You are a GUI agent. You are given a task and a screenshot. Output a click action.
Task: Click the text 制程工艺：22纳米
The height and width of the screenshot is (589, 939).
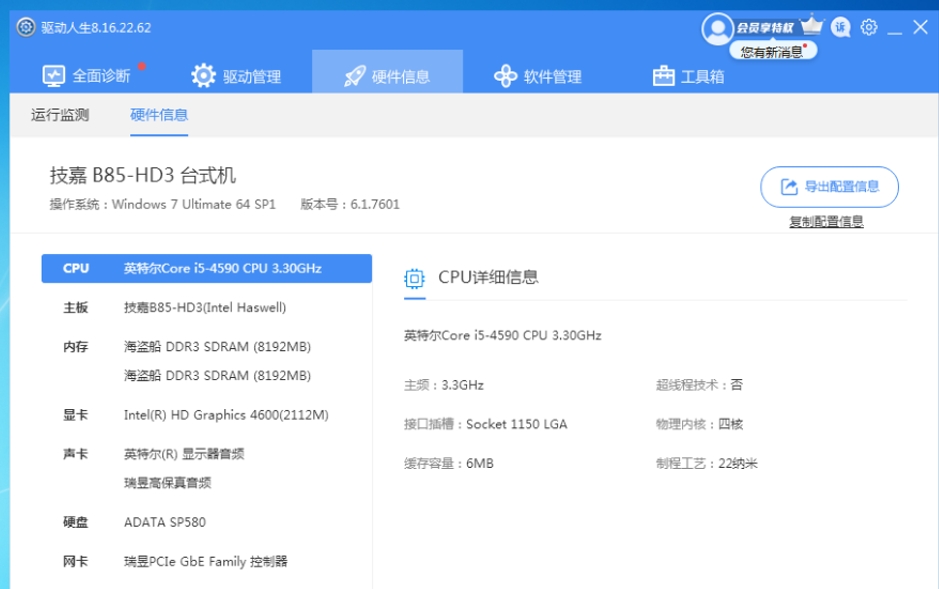(707, 464)
